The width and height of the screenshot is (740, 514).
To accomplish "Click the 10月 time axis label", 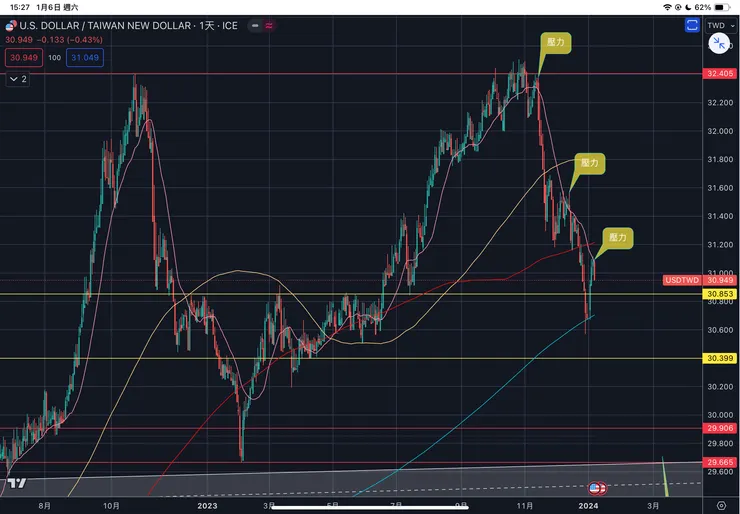I will coord(111,506).
